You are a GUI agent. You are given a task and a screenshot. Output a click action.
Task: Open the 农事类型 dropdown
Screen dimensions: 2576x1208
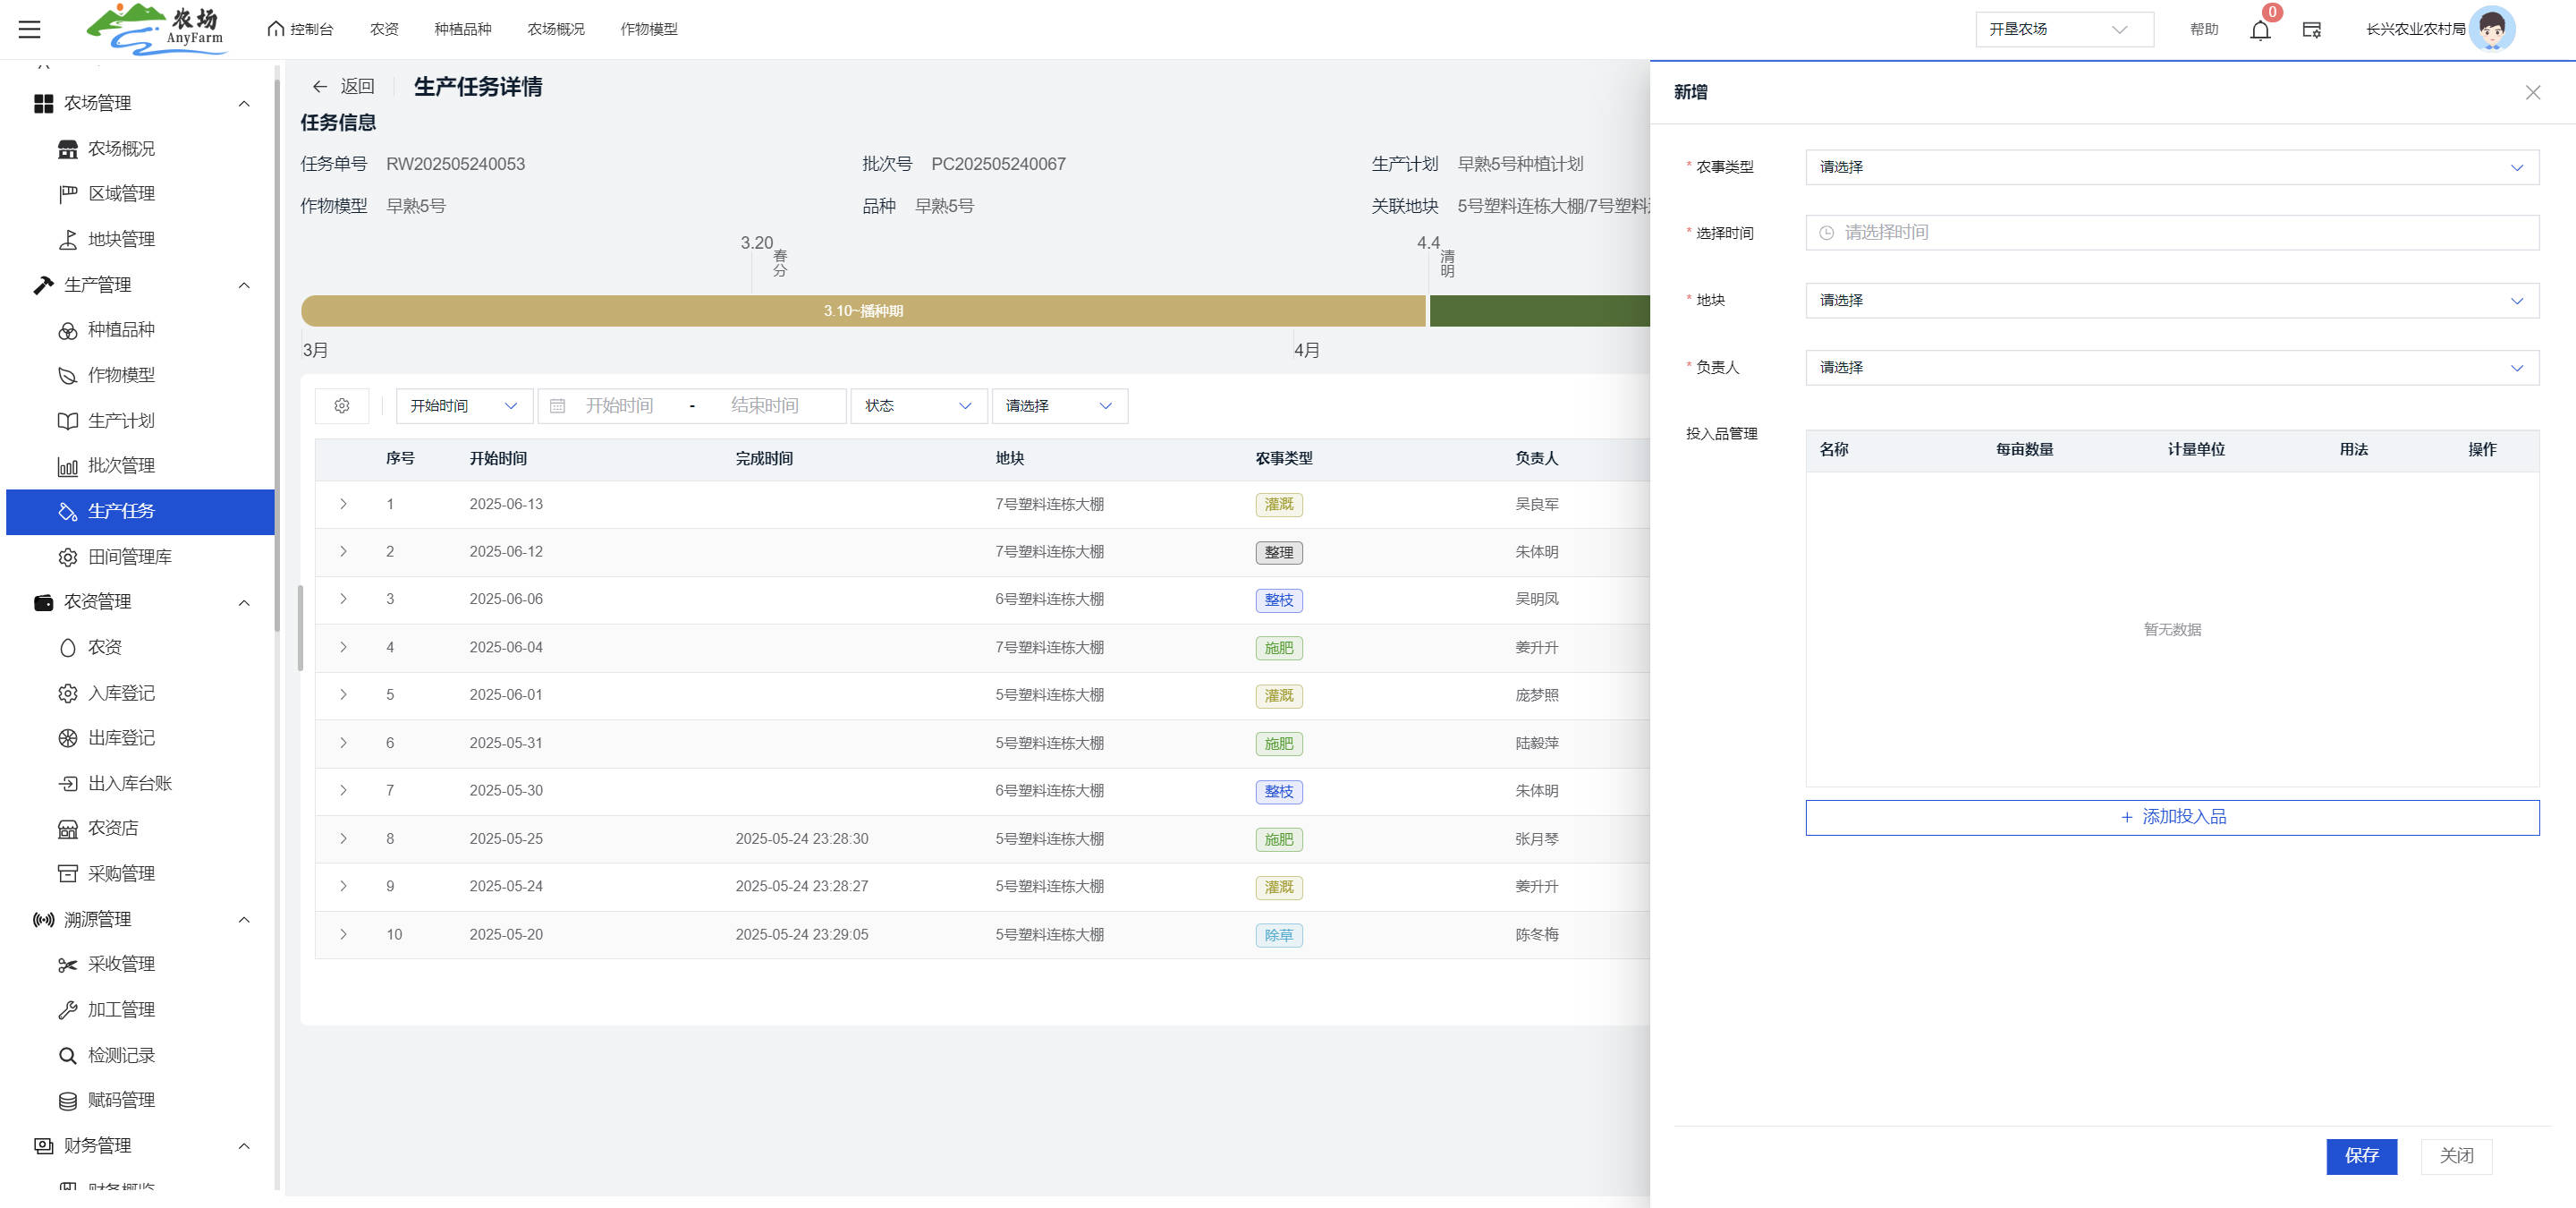(2171, 167)
